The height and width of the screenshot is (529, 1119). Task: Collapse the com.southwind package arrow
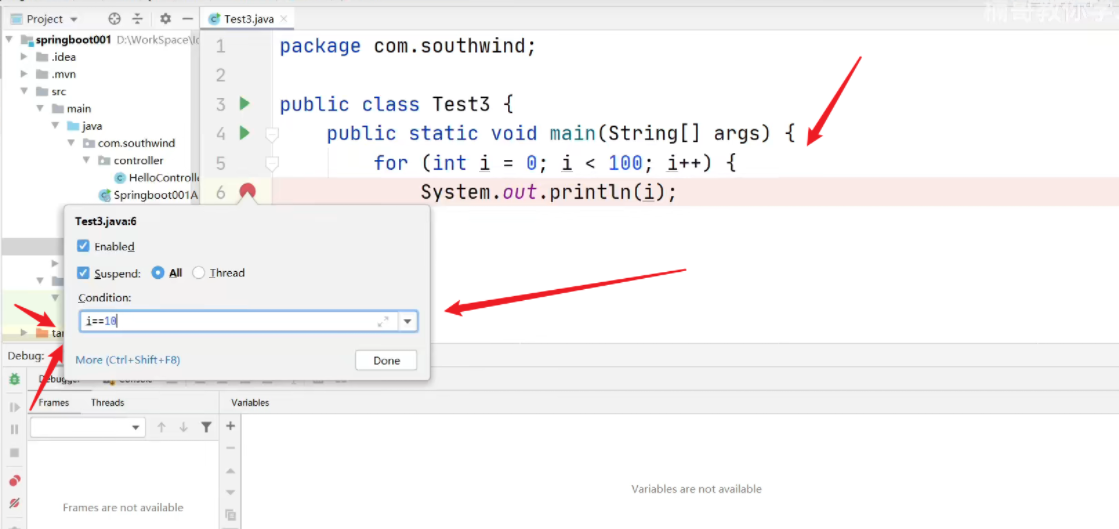[x=71, y=143]
